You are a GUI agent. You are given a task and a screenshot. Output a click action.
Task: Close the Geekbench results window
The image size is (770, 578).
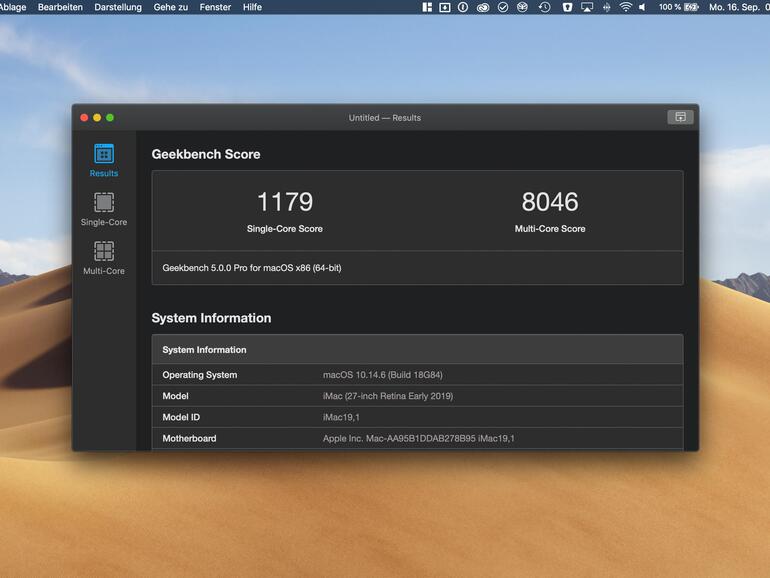click(84, 117)
